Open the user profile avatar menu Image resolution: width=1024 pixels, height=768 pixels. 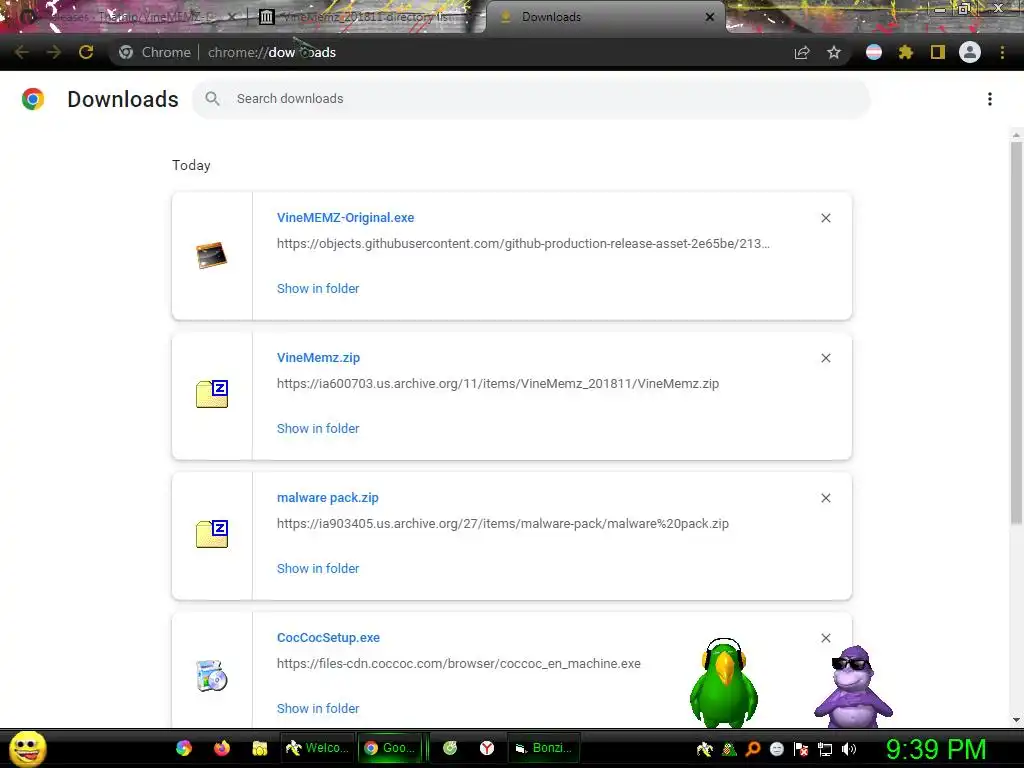[x=970, y=52]
